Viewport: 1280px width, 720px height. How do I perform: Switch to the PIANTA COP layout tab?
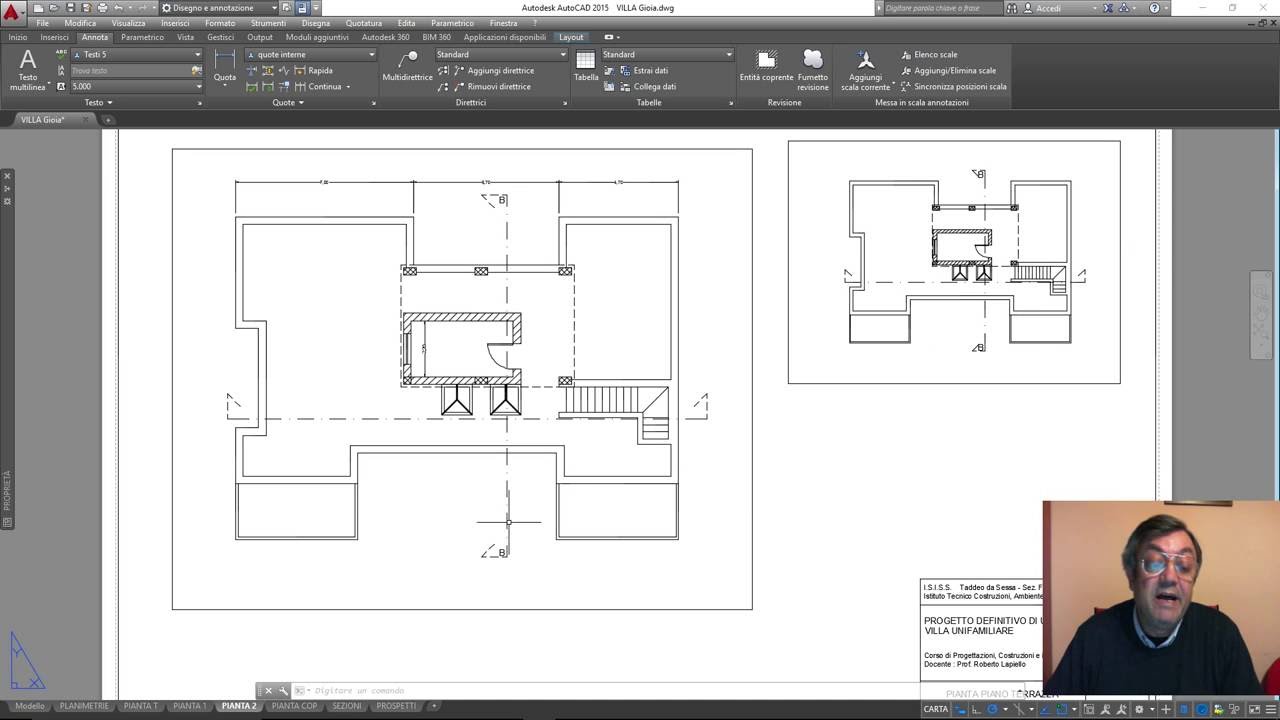pos(294,706)
